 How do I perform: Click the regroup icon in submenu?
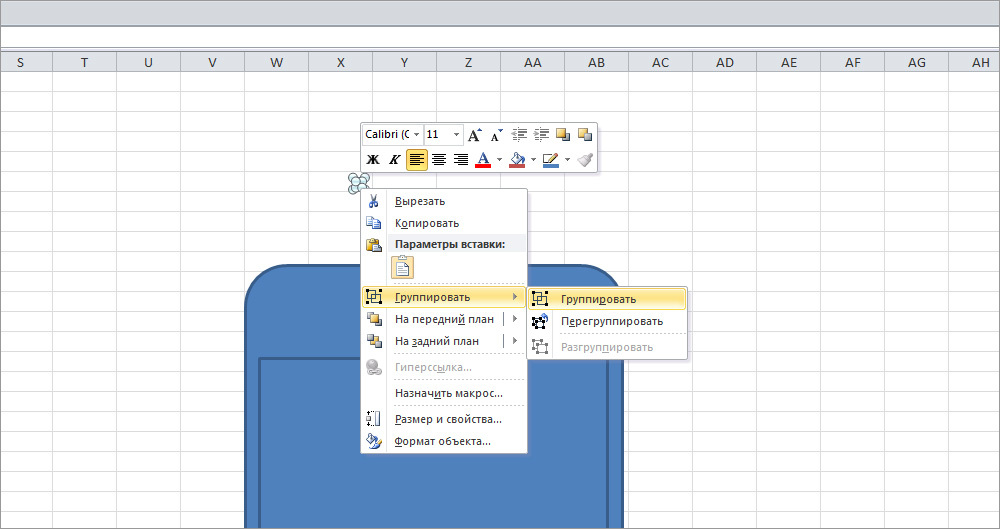pyautogui.click(x=540, y=322)
